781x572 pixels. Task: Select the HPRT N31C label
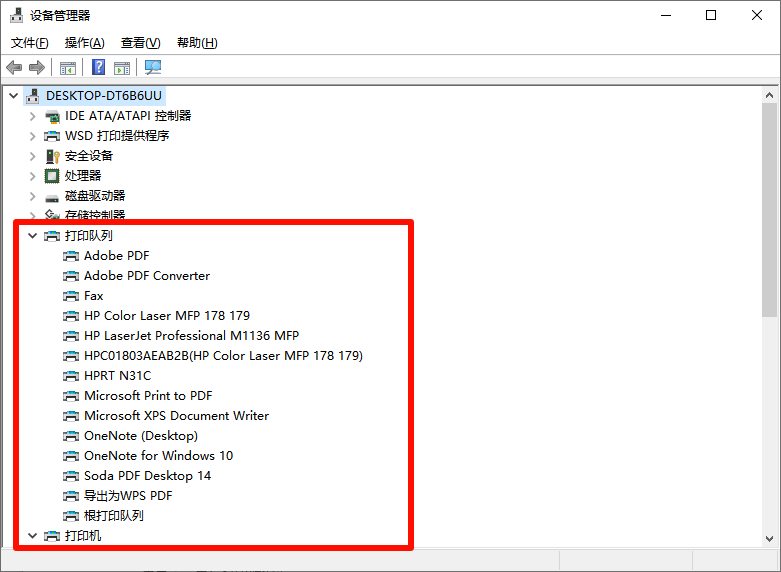coord(118,376)
